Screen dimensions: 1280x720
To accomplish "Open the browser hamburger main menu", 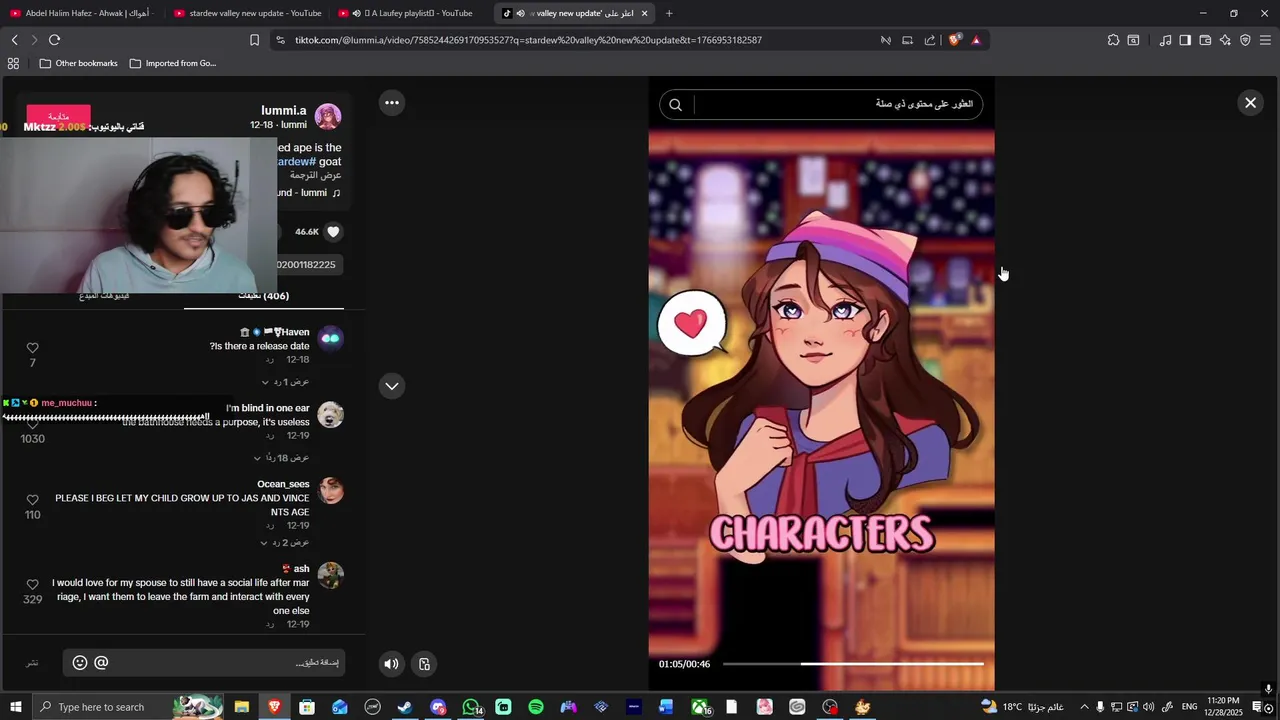I will [x=1265, y=40].
